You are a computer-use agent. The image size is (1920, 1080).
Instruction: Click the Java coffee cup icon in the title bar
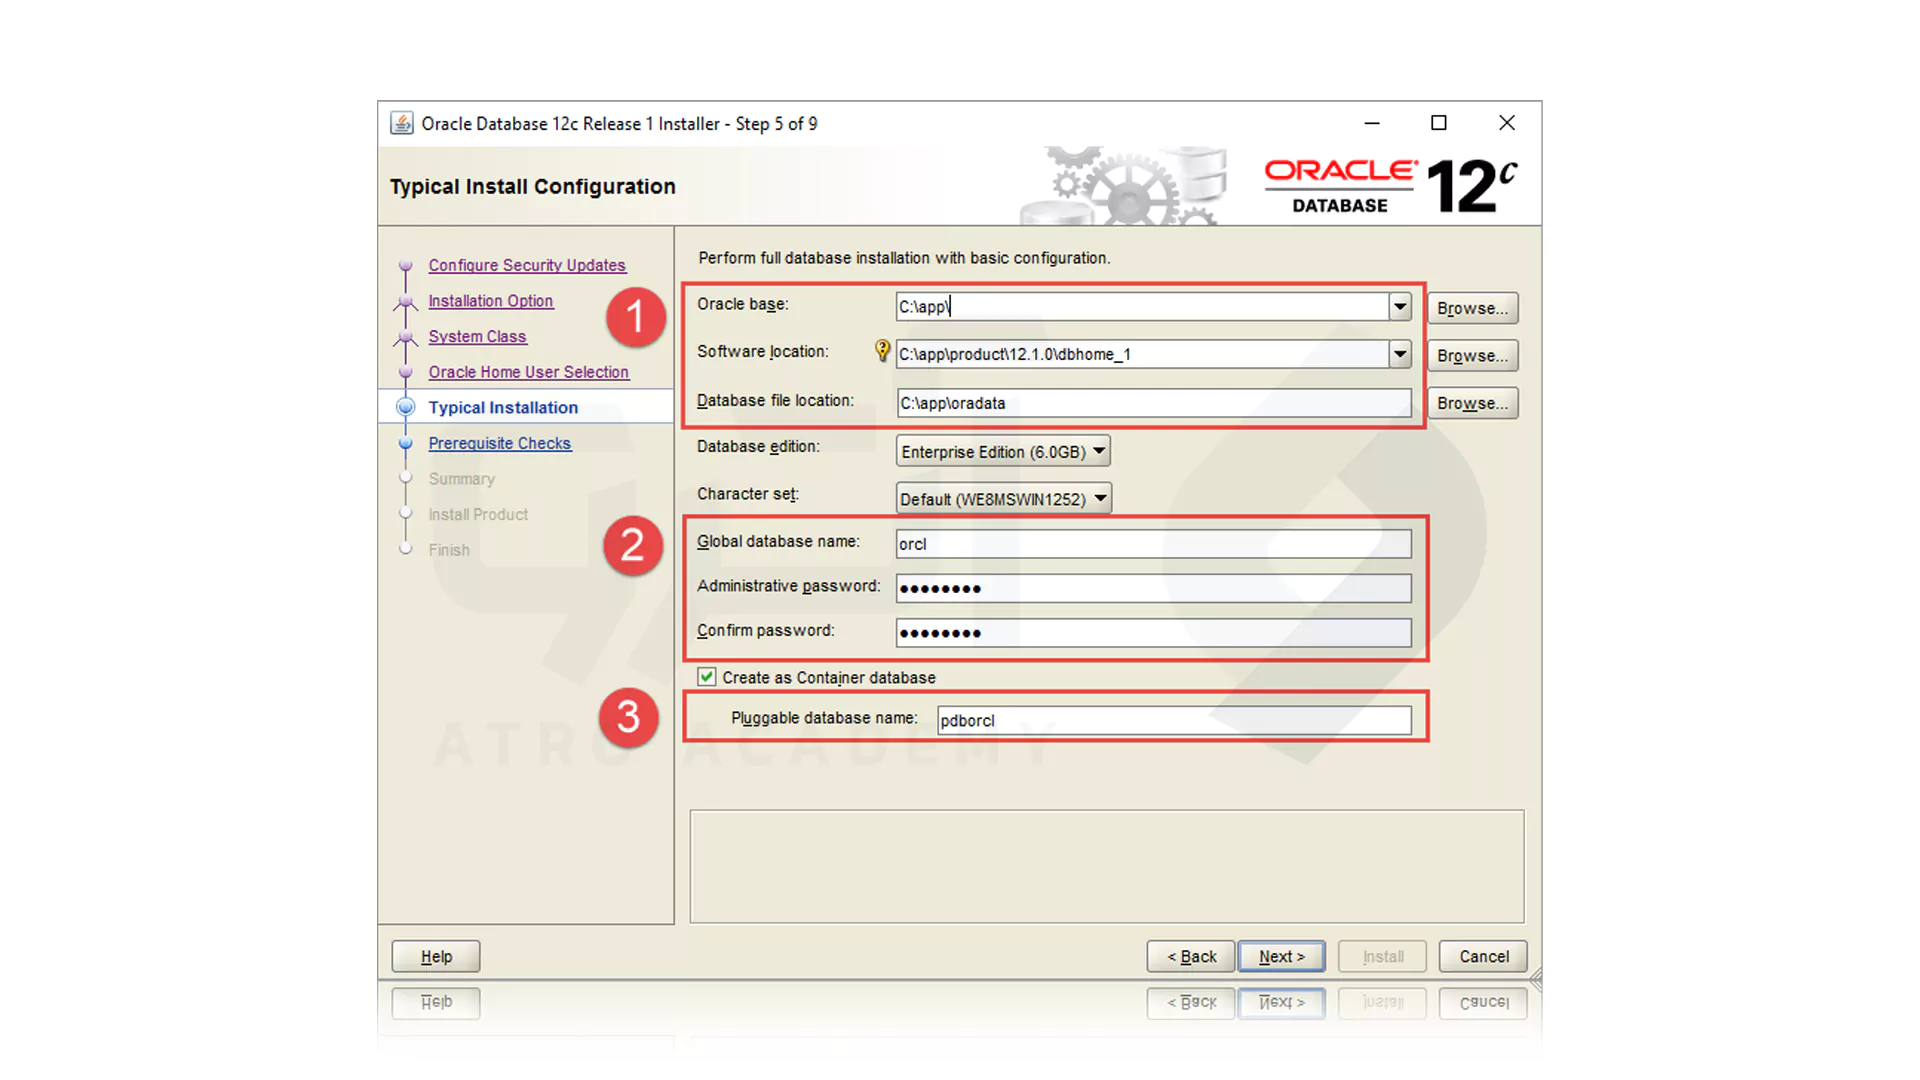(x=402, y=122)
